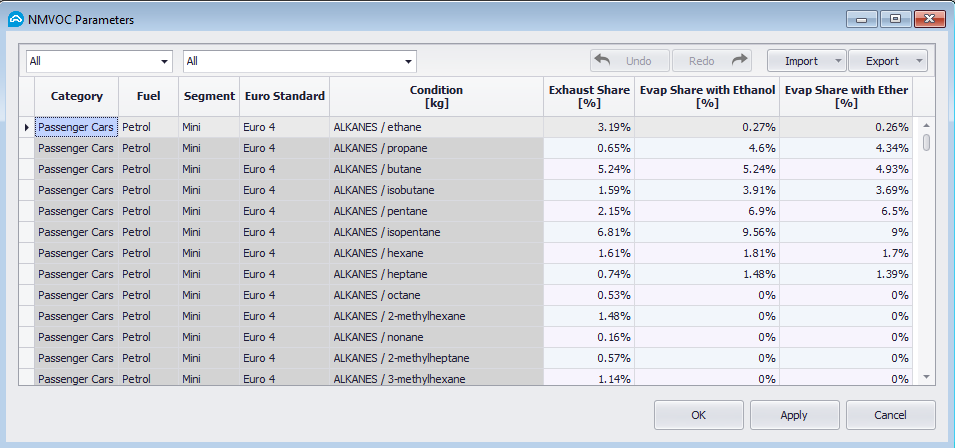
Task: Select the 'ALKANES / 2-methylheptane' cell
Action: pyautogui.click(x=436, y=358)
